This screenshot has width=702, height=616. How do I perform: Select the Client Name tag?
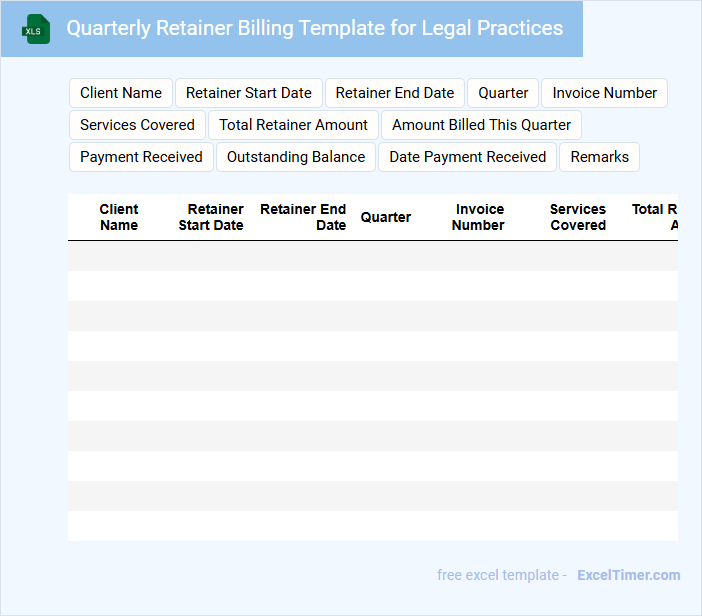pyautogui.click(x=121, y=93)
